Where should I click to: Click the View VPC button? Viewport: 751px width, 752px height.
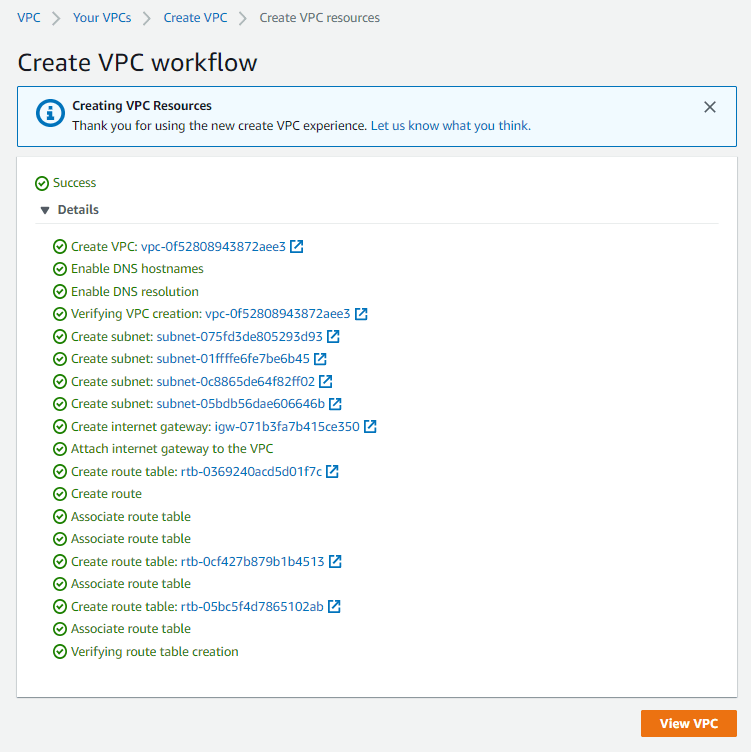pyautogui.click(x=689, y=723)
